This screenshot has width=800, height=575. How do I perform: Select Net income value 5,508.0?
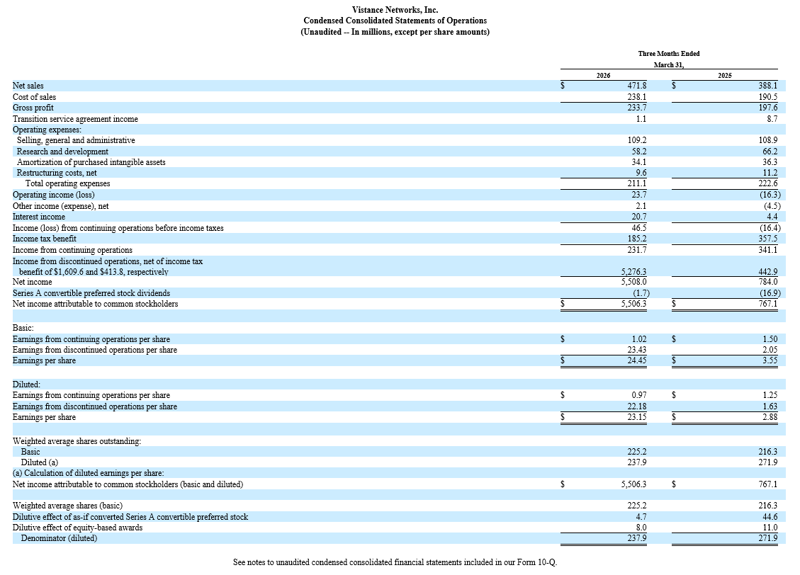pyautogui.click(x=634, y=282)
